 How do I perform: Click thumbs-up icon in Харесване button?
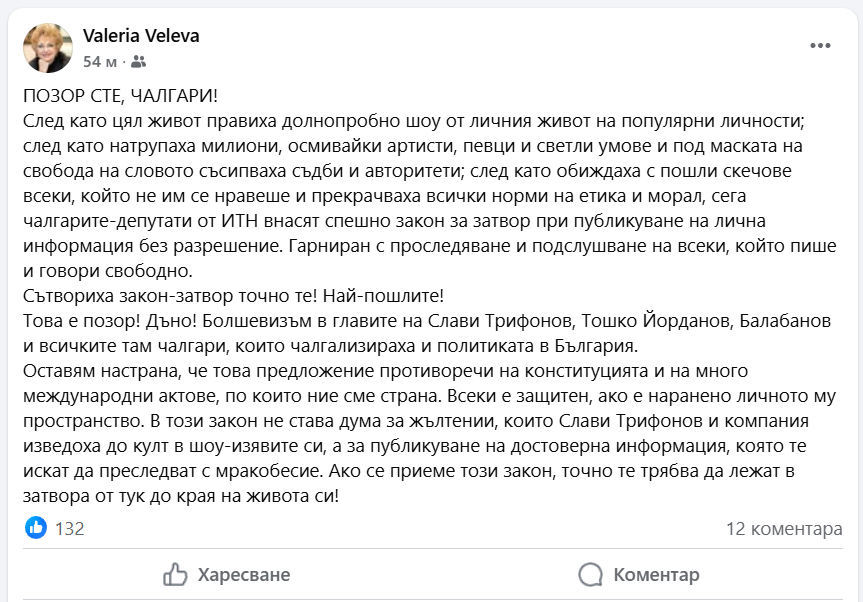tap(175, 574)
